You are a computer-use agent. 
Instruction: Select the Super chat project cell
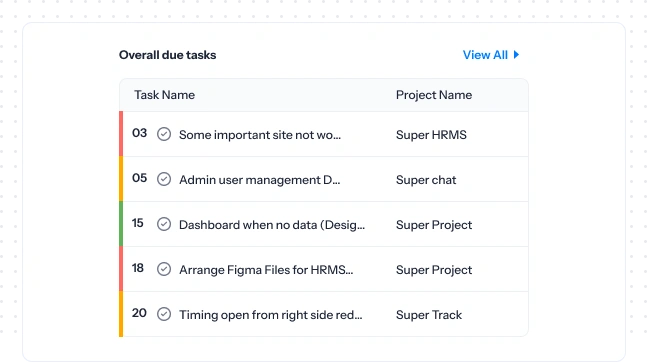tap(426, 180)
